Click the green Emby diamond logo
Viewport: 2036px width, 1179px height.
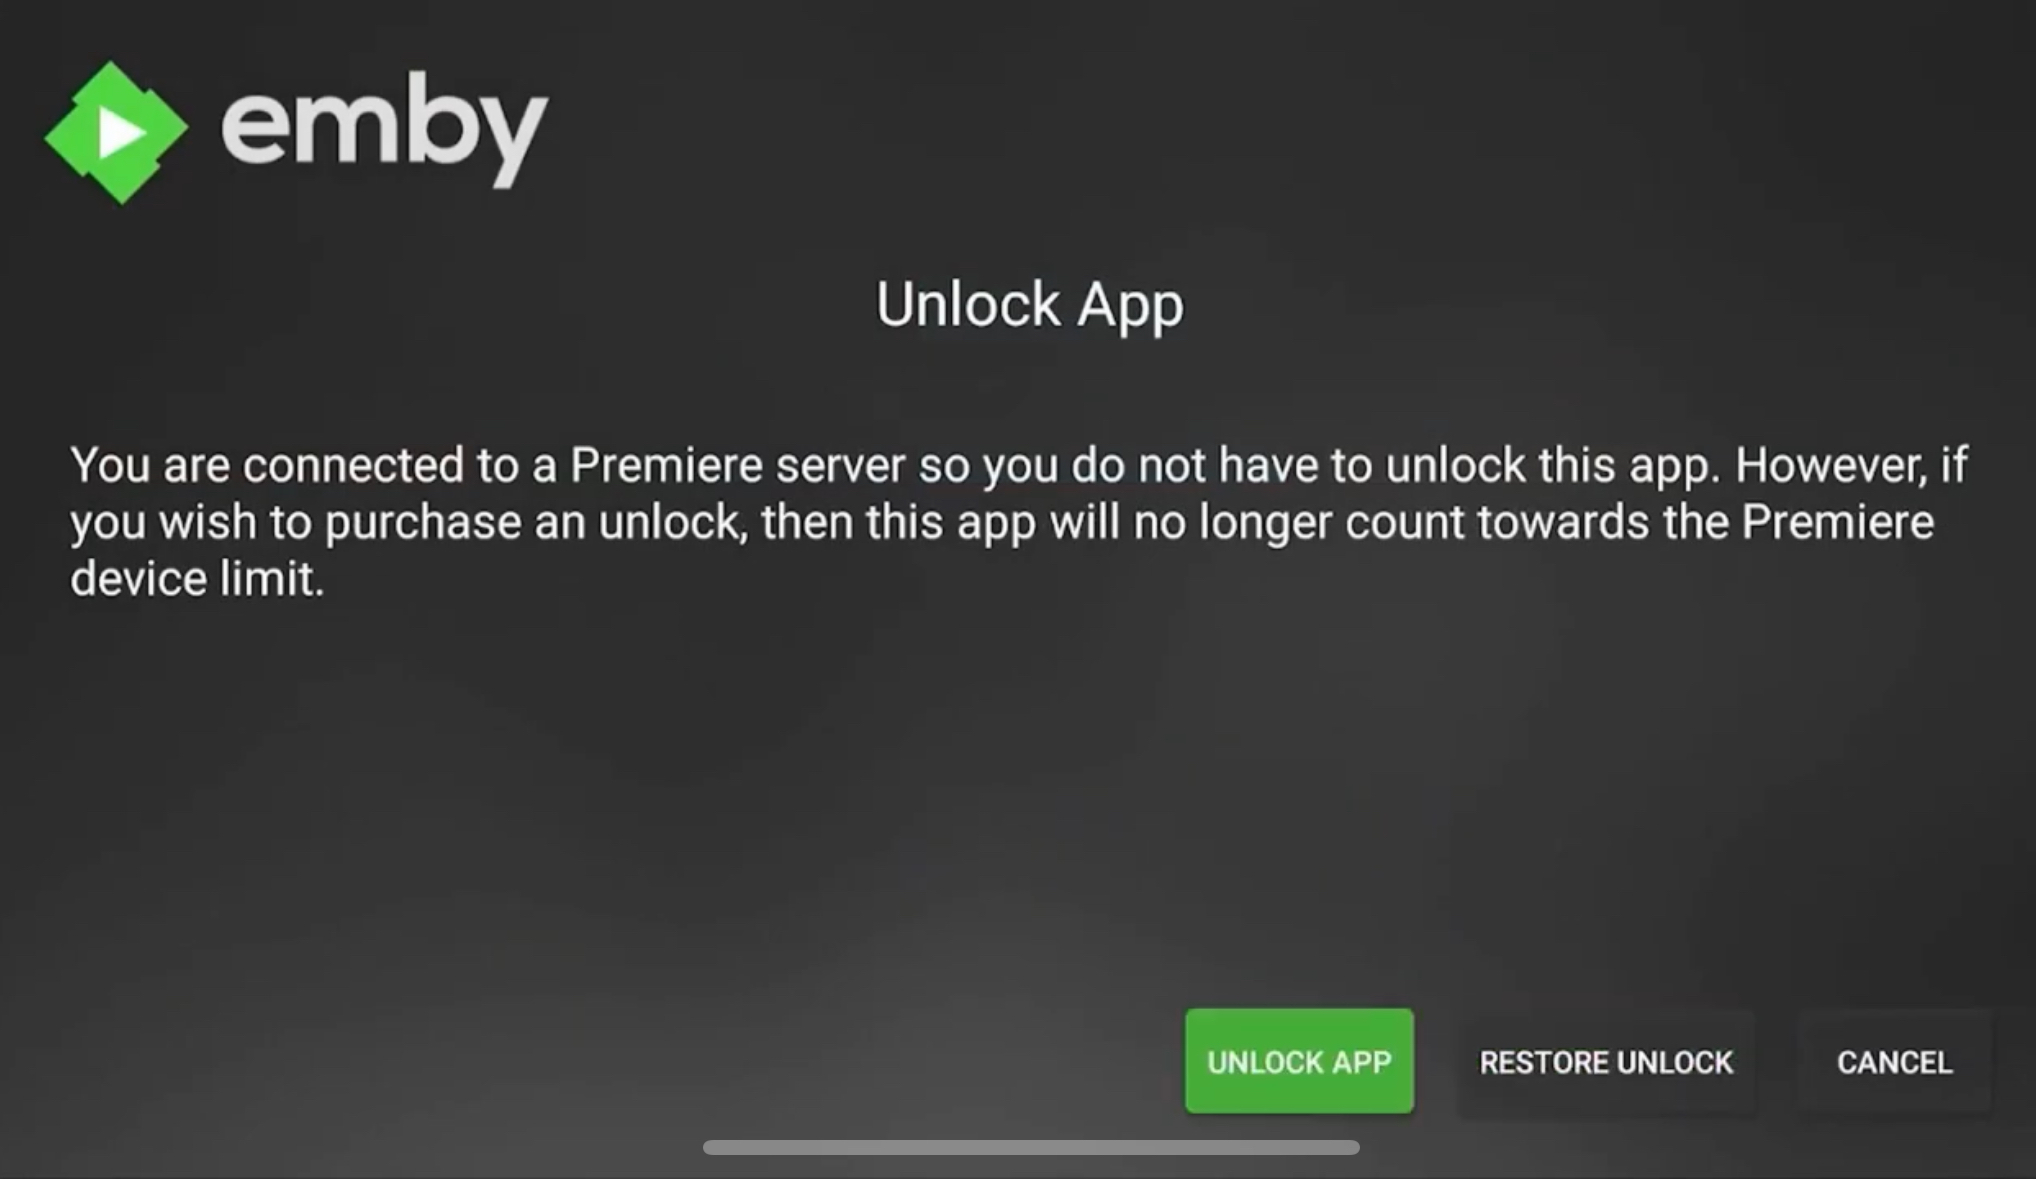point(116,132)
